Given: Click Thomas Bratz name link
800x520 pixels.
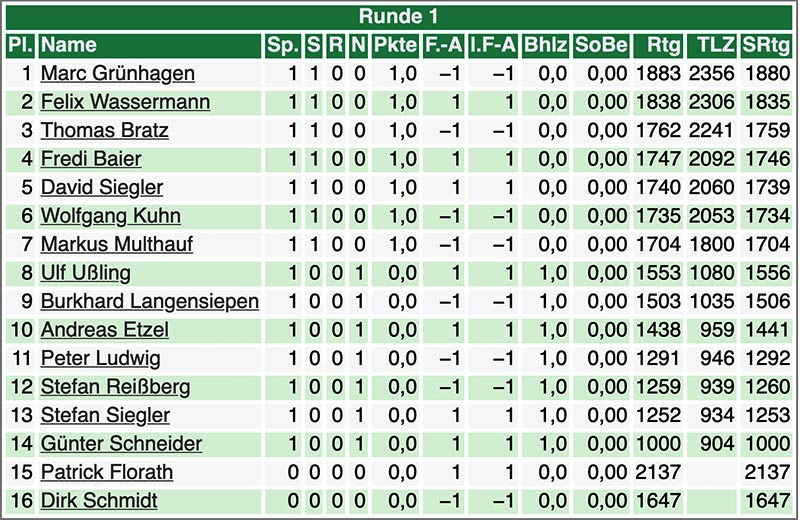Looking at the screenshot, I should (x=105, y=131).
